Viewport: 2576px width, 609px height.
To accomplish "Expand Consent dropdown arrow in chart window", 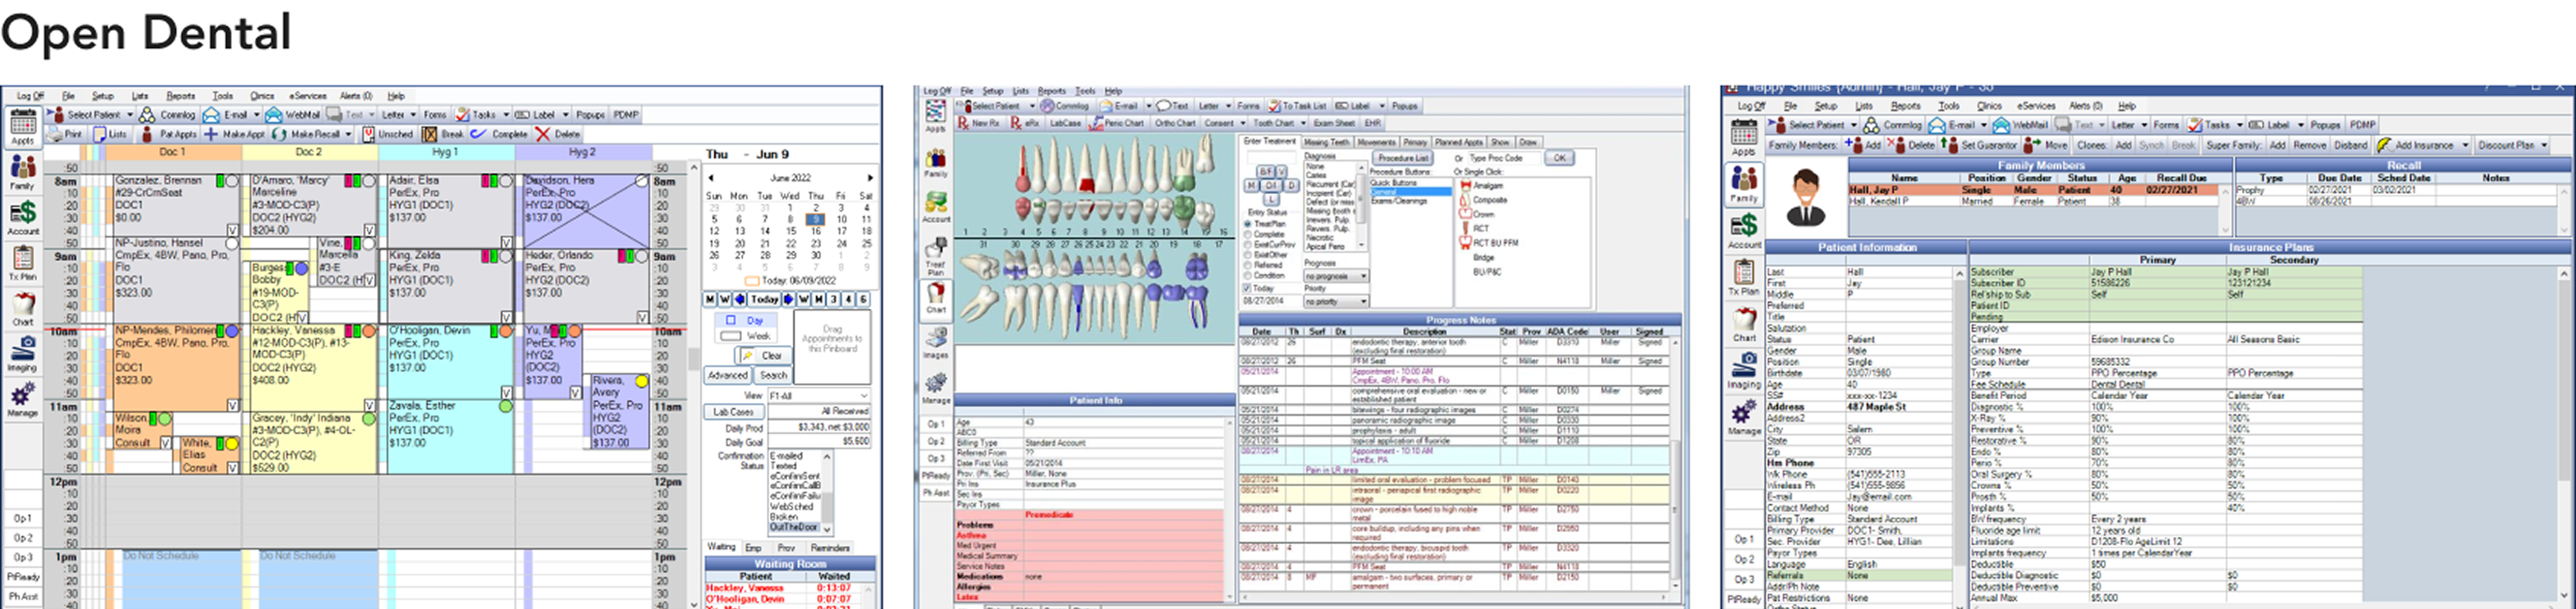I will (1242, 123).
